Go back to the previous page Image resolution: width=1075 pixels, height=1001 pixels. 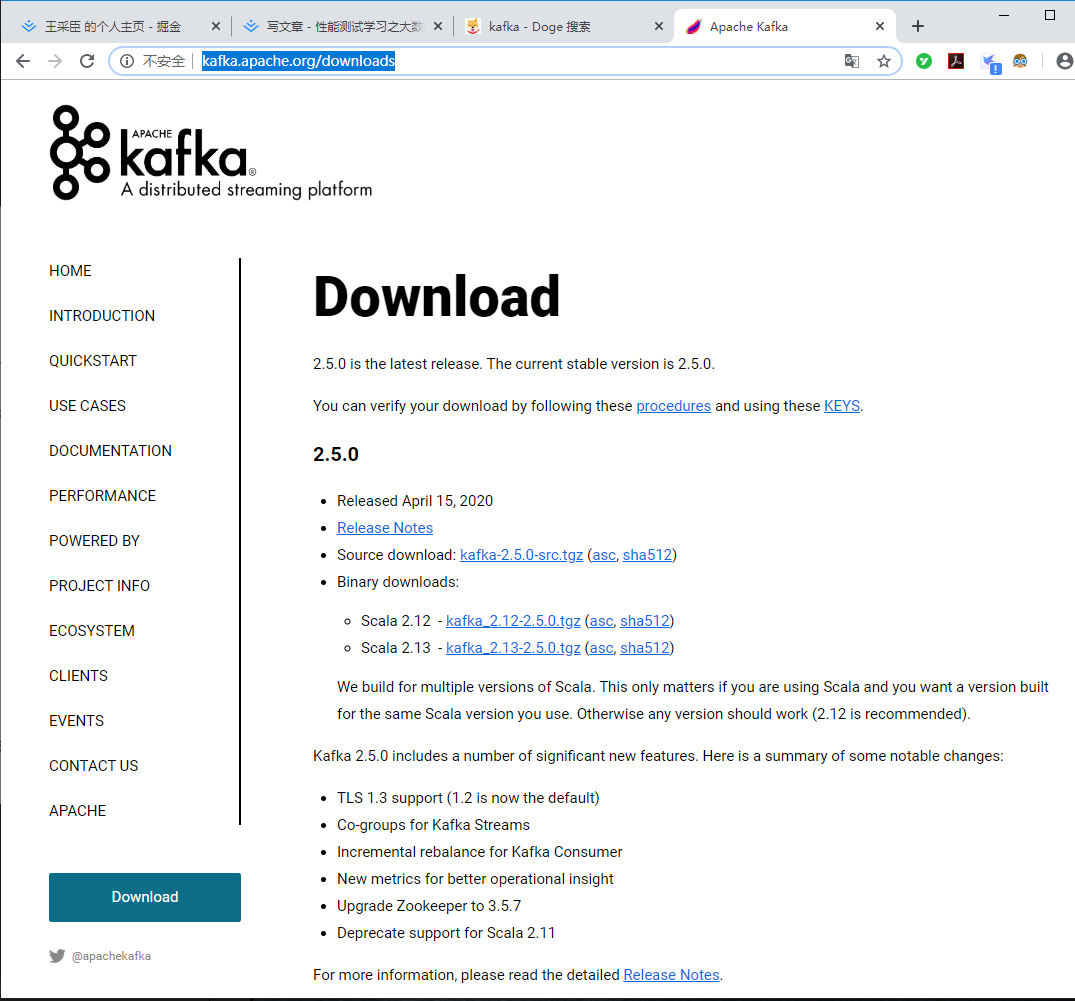coord(23,61)
